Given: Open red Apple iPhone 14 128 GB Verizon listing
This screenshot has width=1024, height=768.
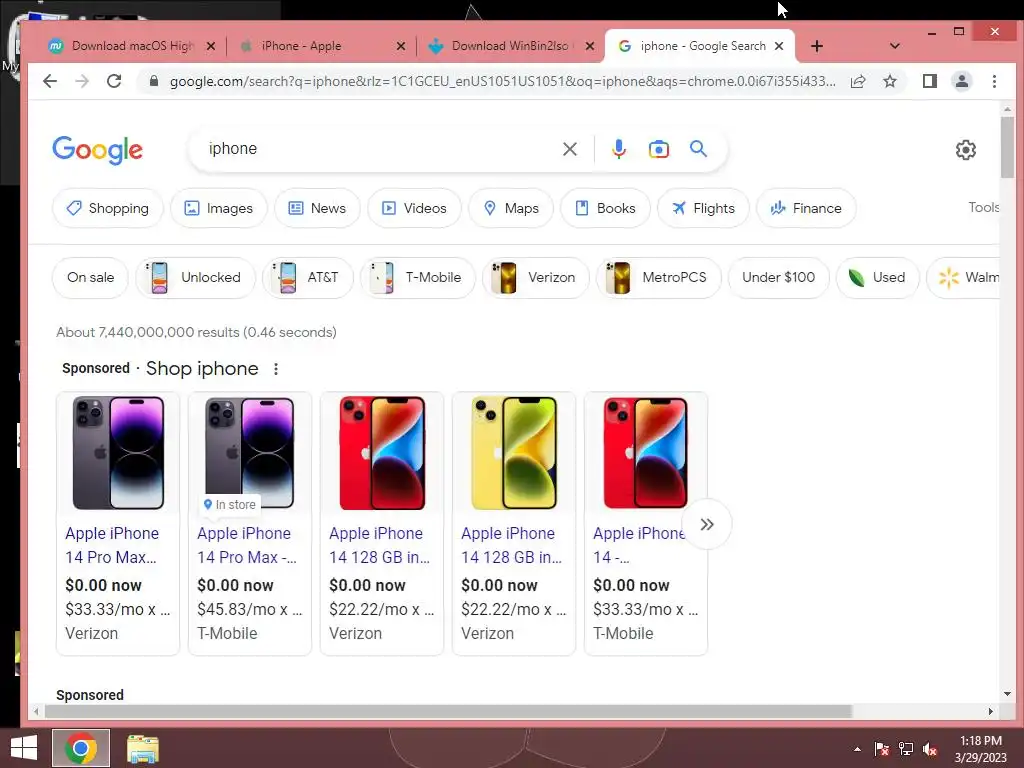Looking at the screenshot, I should coord(382,524).
